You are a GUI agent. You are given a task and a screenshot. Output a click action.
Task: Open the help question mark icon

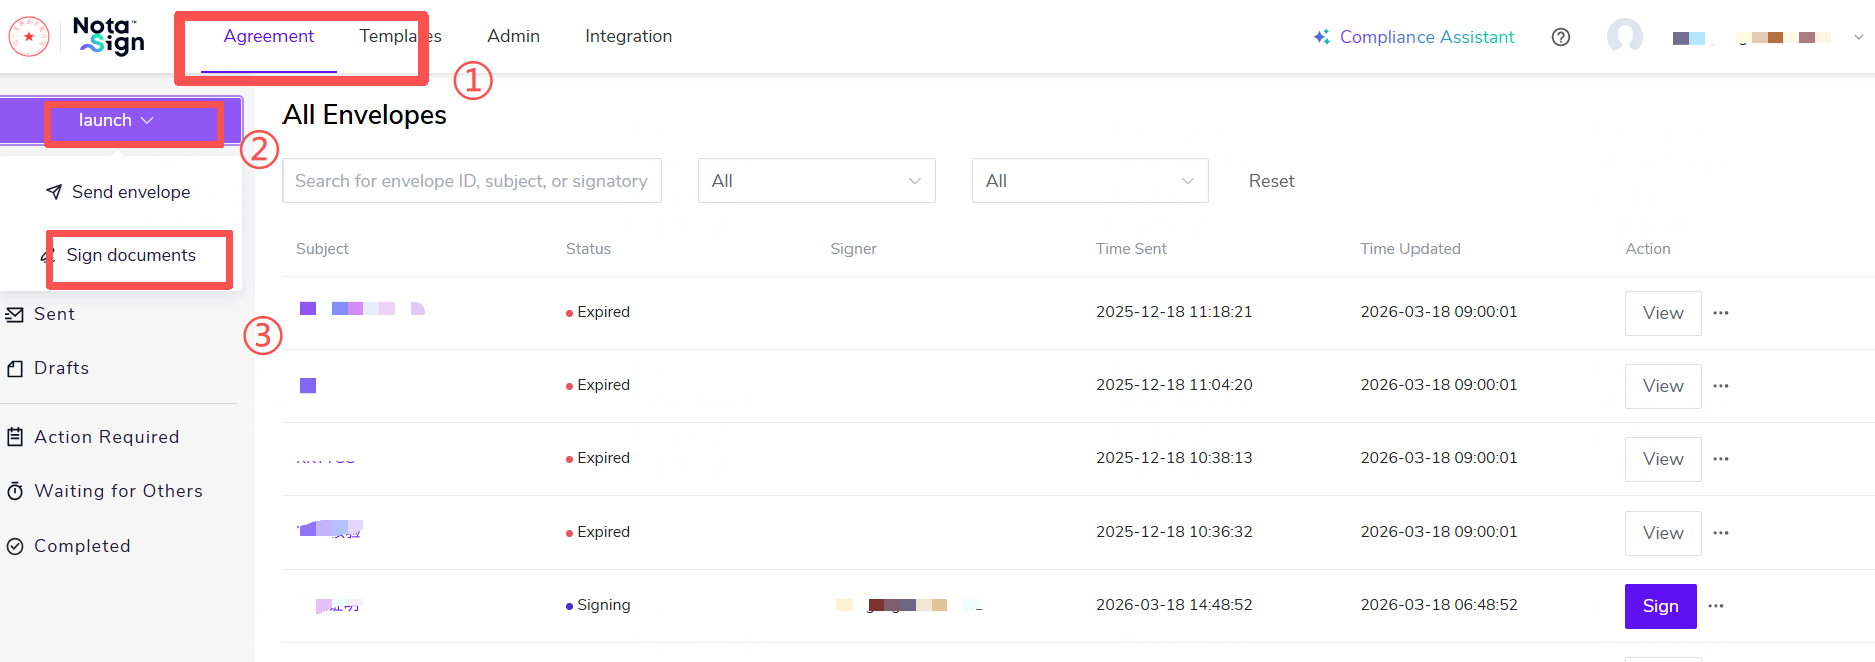(x=1560, y=37)
